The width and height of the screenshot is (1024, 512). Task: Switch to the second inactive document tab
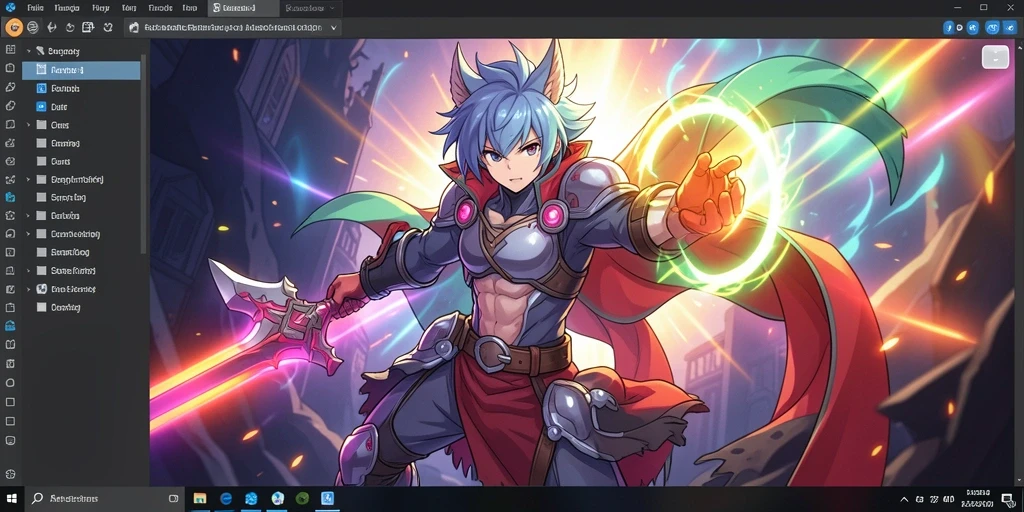point(311,8)
